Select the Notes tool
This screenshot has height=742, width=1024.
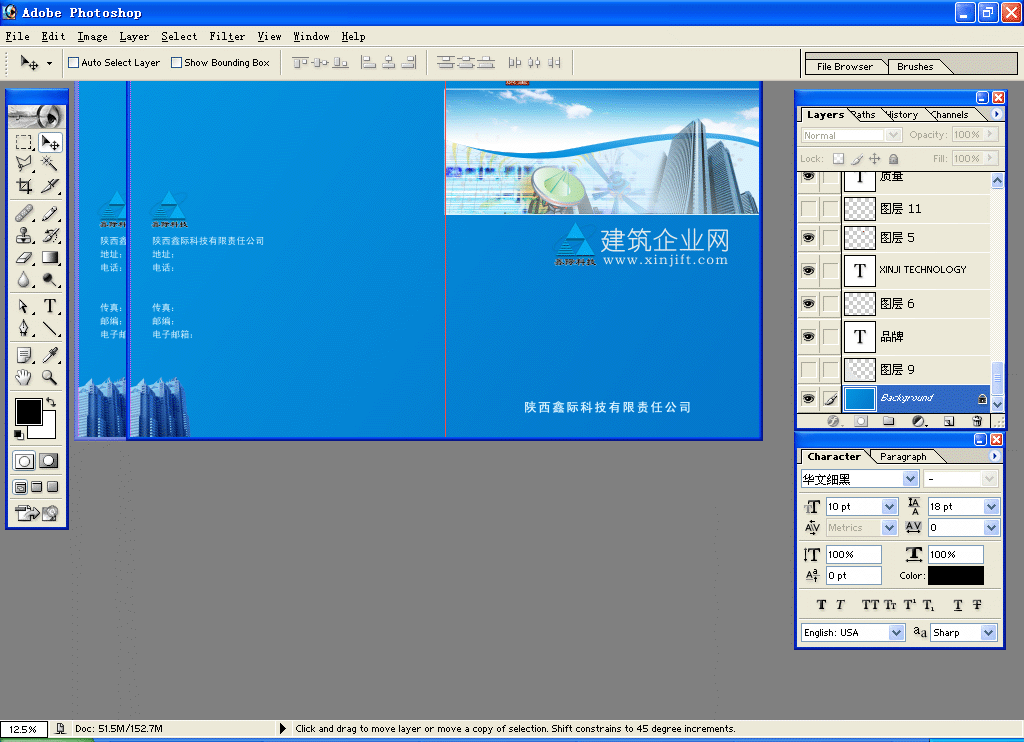24,355
